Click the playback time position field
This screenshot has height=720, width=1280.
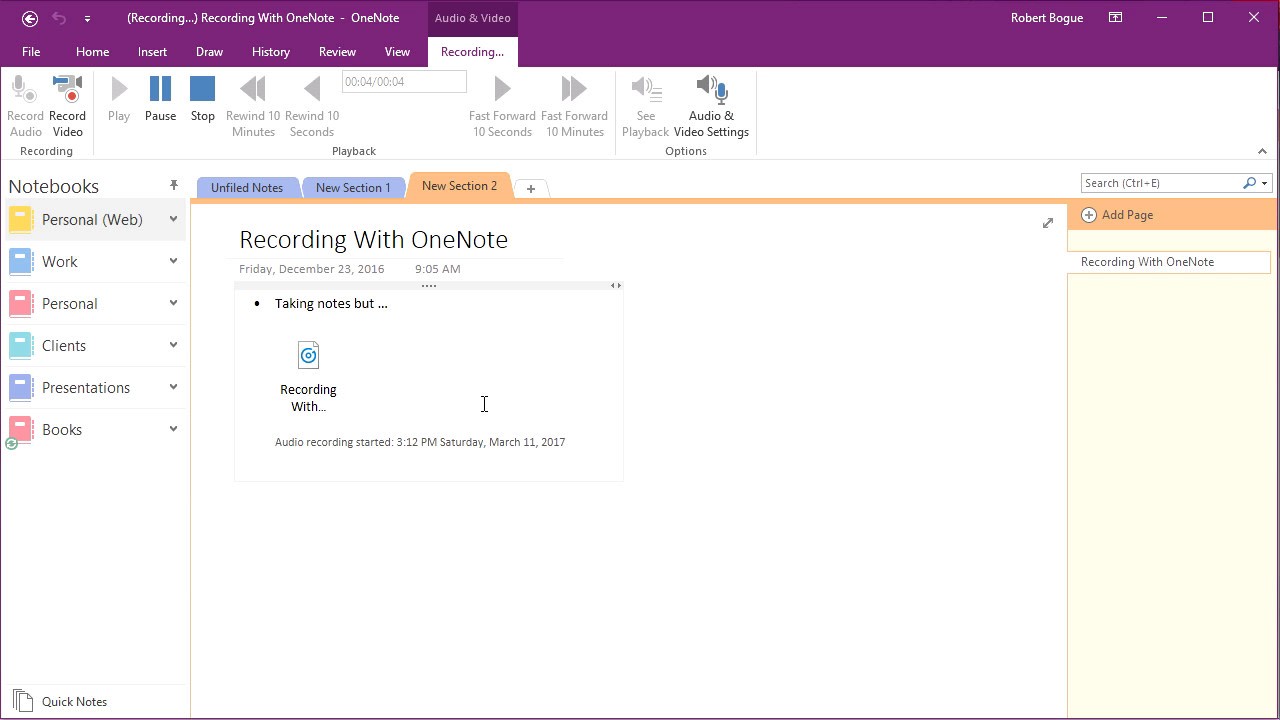(x=403, y=81)
